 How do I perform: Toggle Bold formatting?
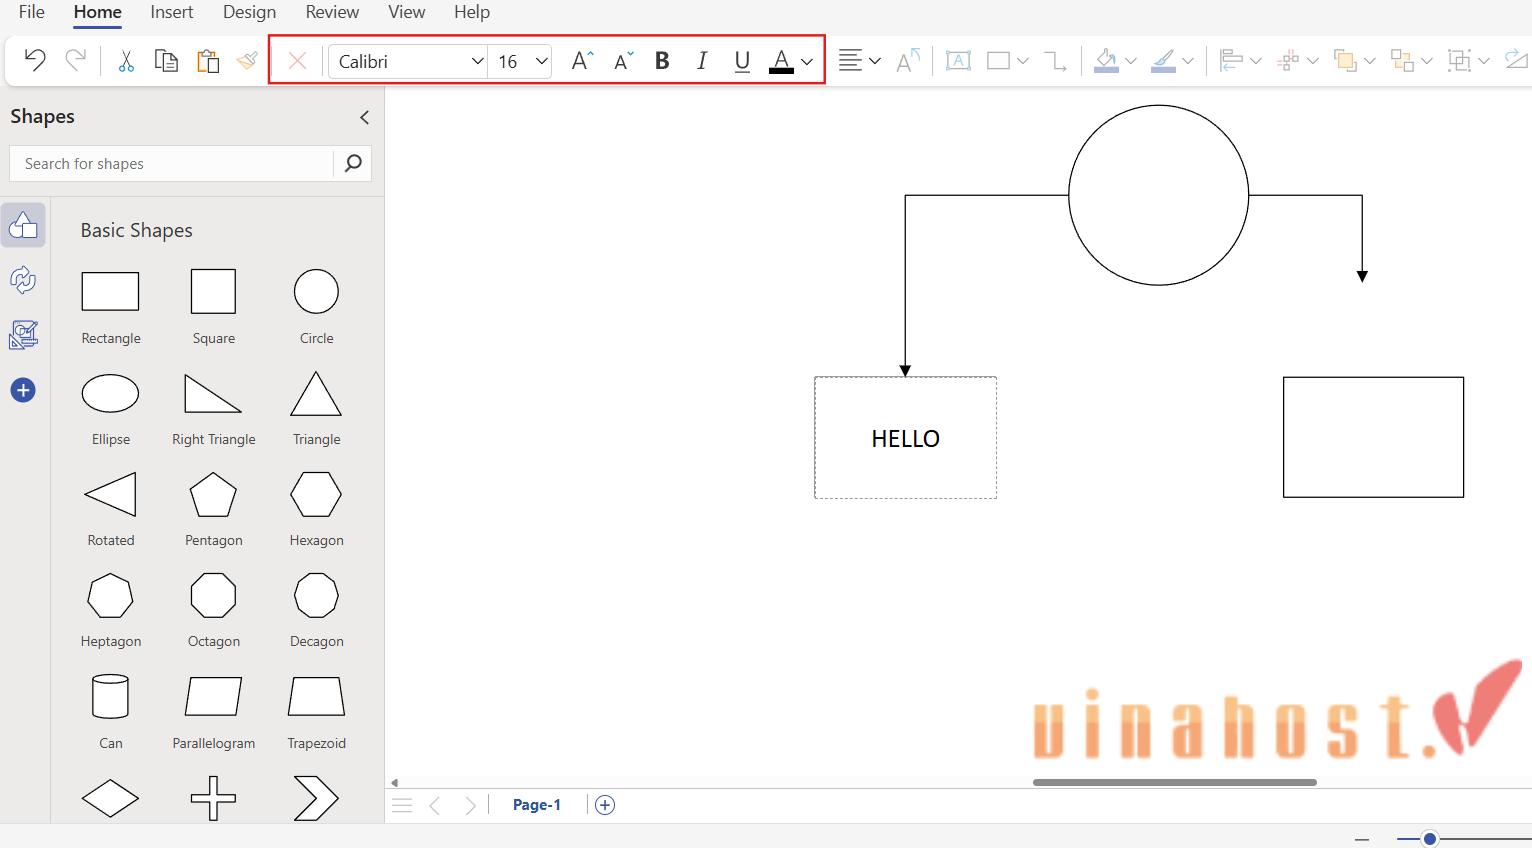(x=662, y=61)
